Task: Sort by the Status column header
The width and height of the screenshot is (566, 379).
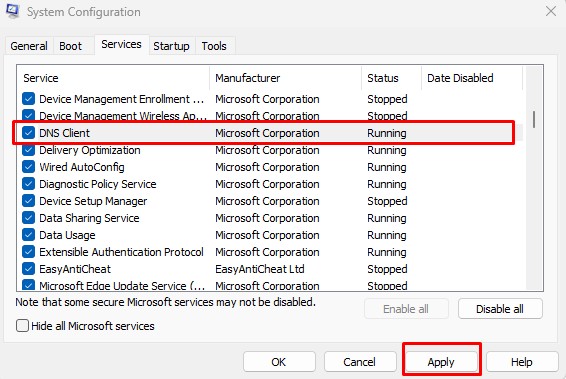Action: click(391, 78)
